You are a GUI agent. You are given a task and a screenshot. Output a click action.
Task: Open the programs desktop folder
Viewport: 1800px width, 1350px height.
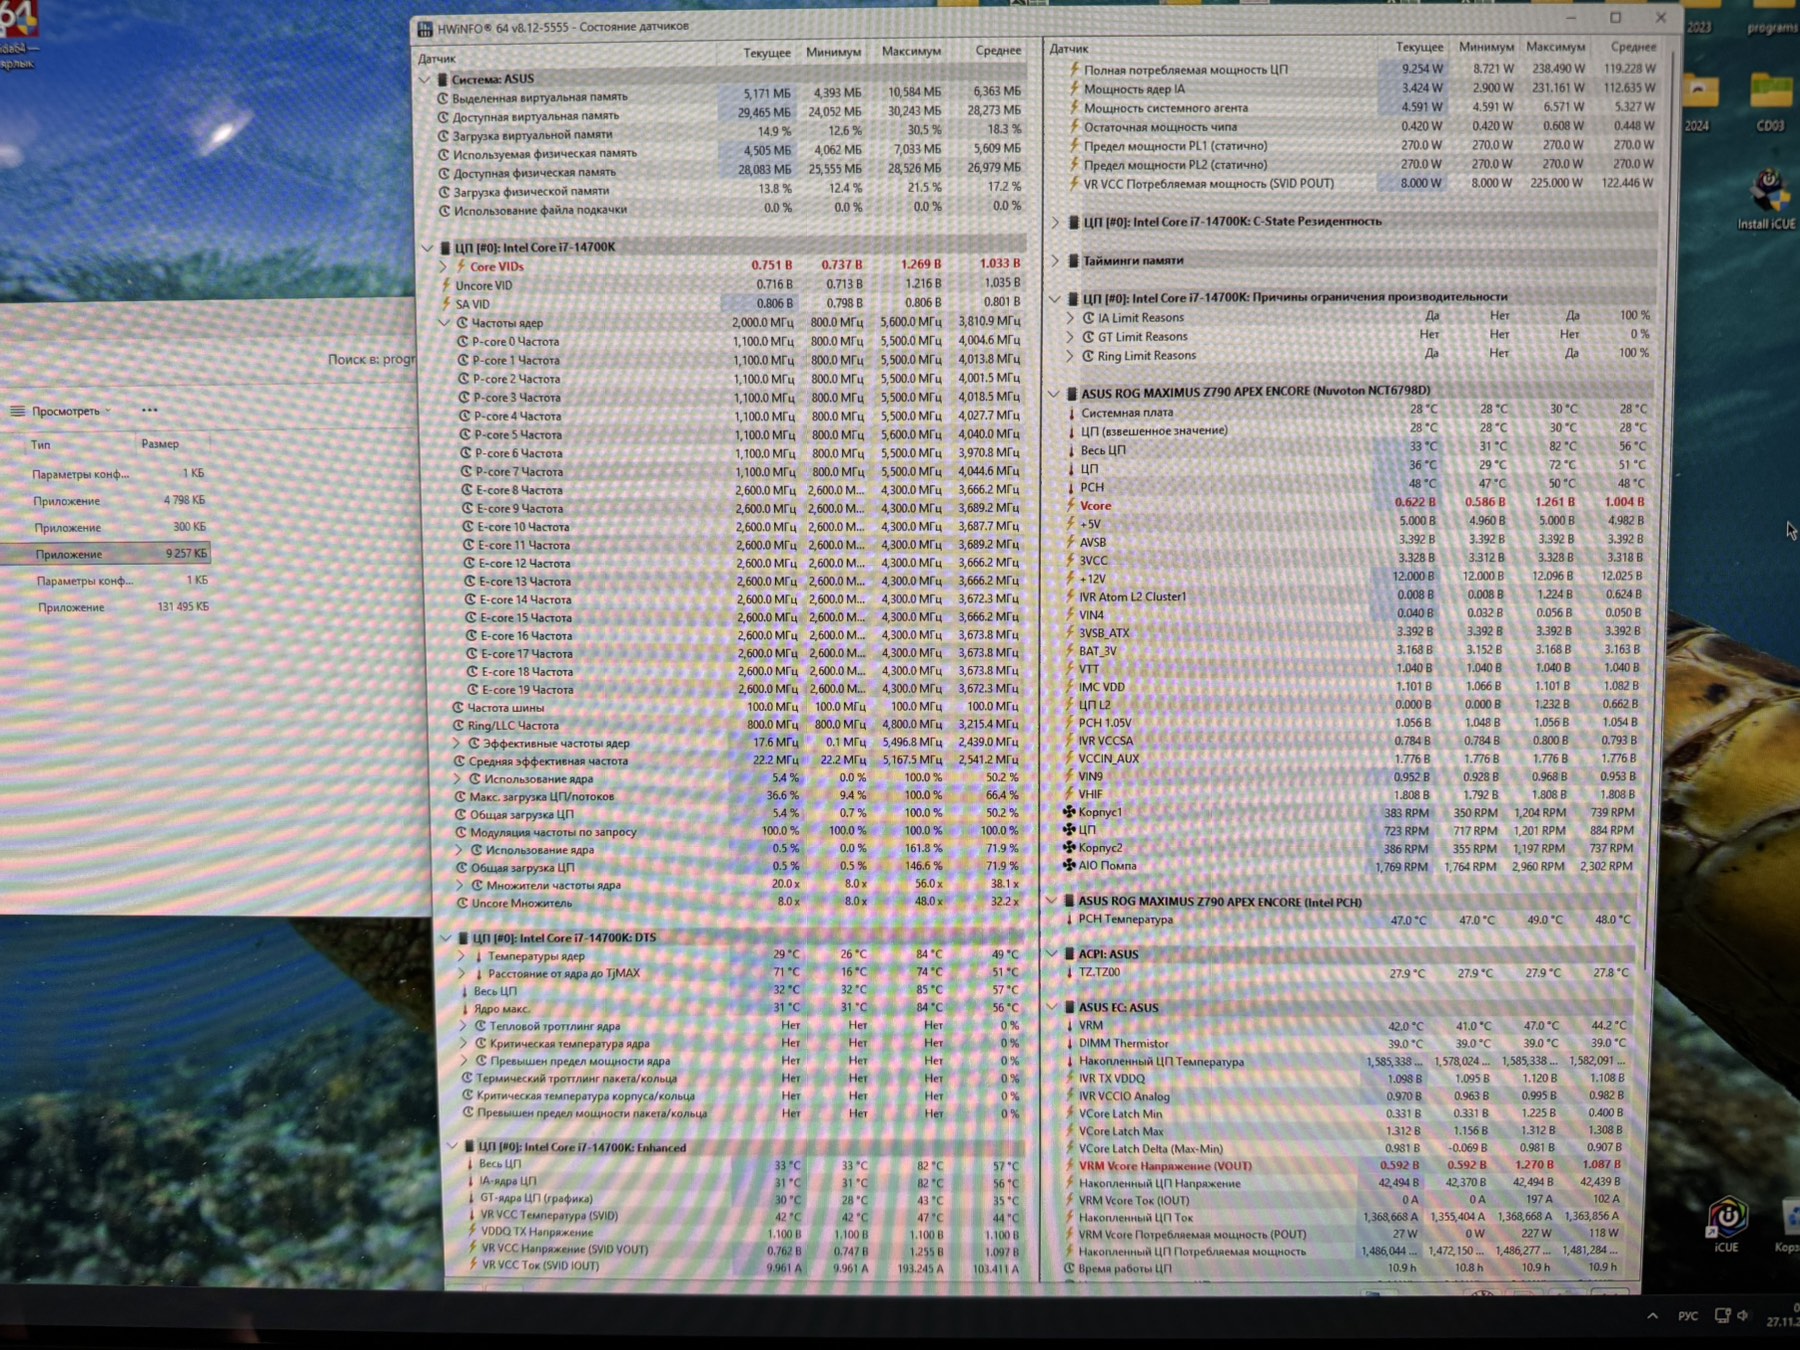pyautogui.click(x=1773, y=18)
